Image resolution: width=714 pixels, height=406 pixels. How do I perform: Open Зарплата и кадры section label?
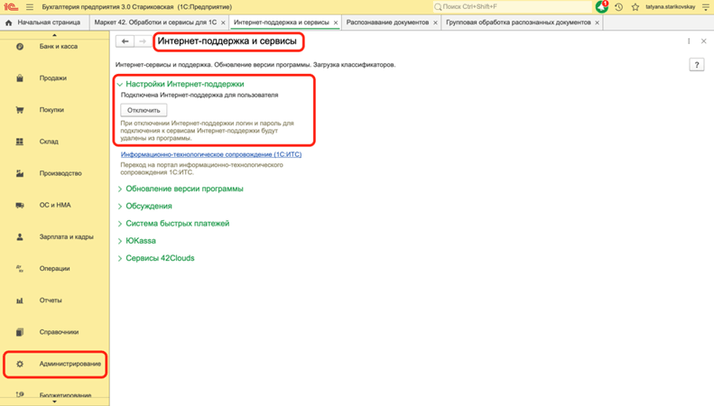tap(66, 237)
